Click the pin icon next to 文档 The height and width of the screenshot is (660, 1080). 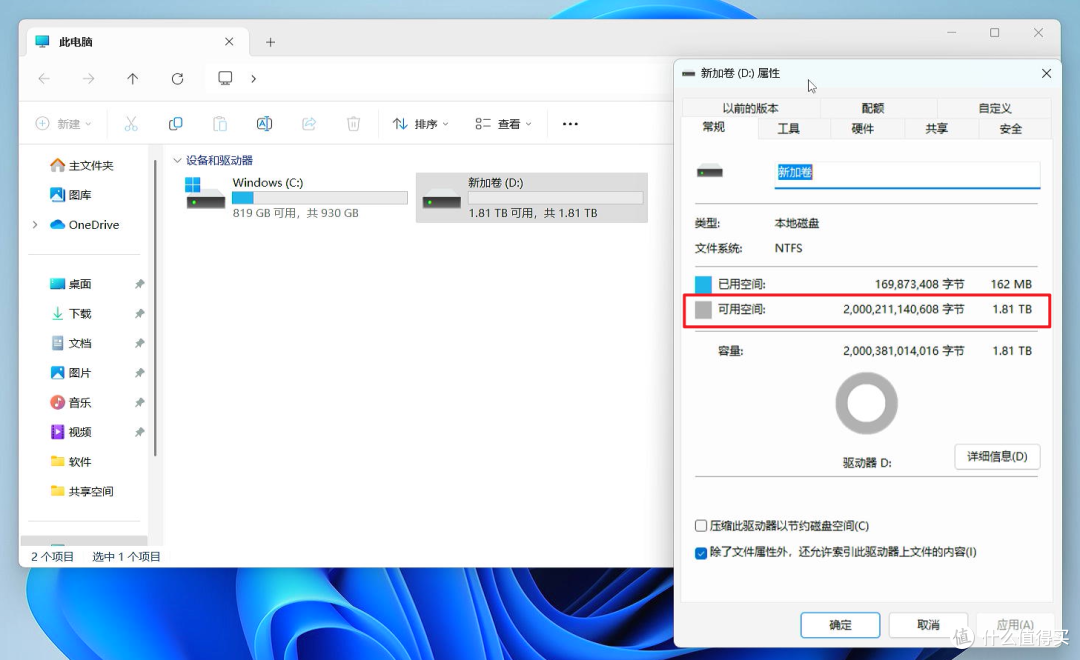point(139,343)
